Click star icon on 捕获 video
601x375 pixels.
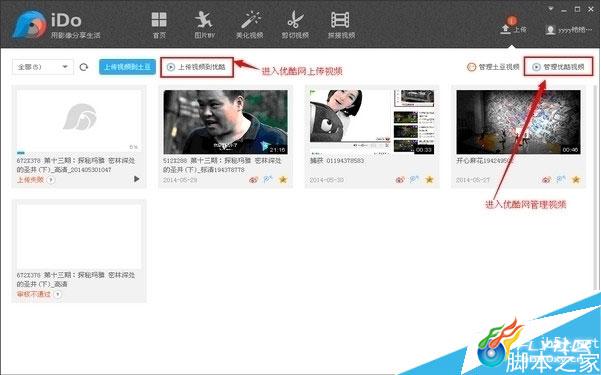pyautogui.click(x=429, y=179)
